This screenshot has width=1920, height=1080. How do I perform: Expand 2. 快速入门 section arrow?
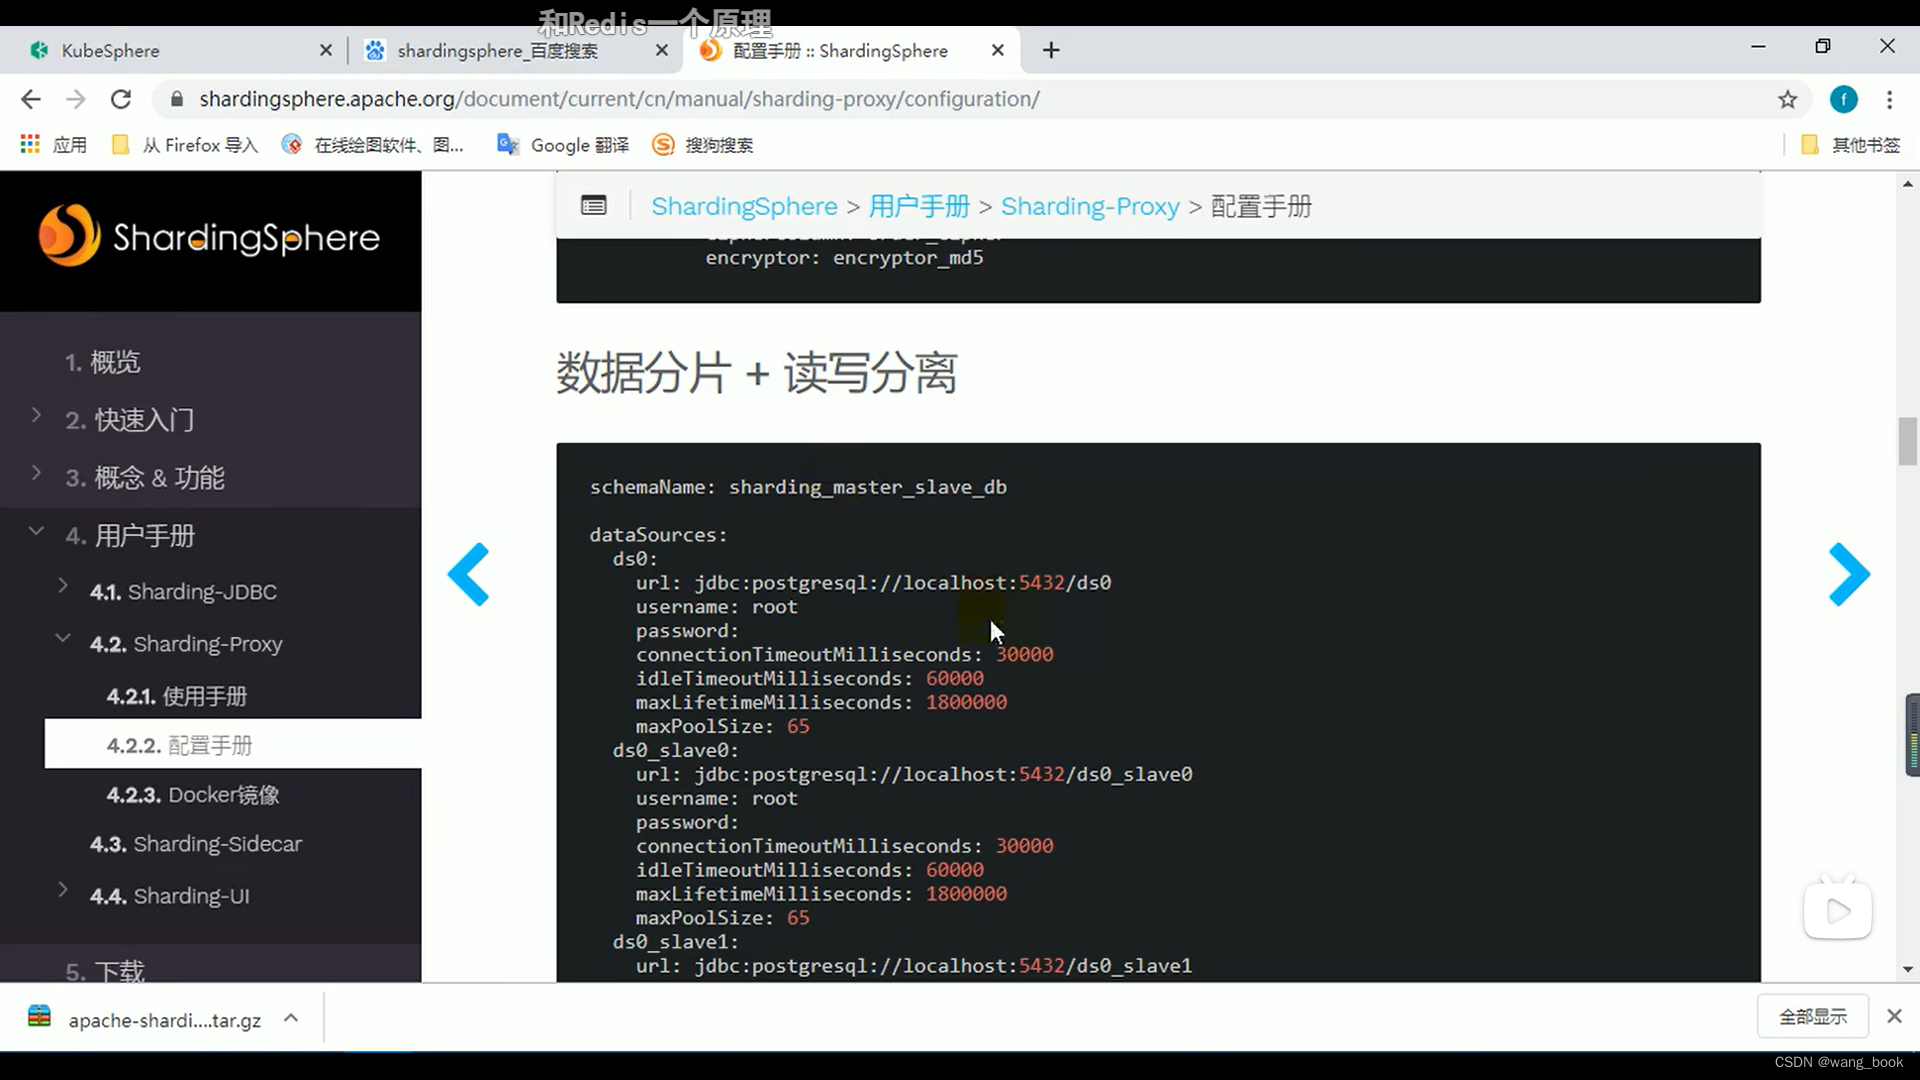coord(36,415)
